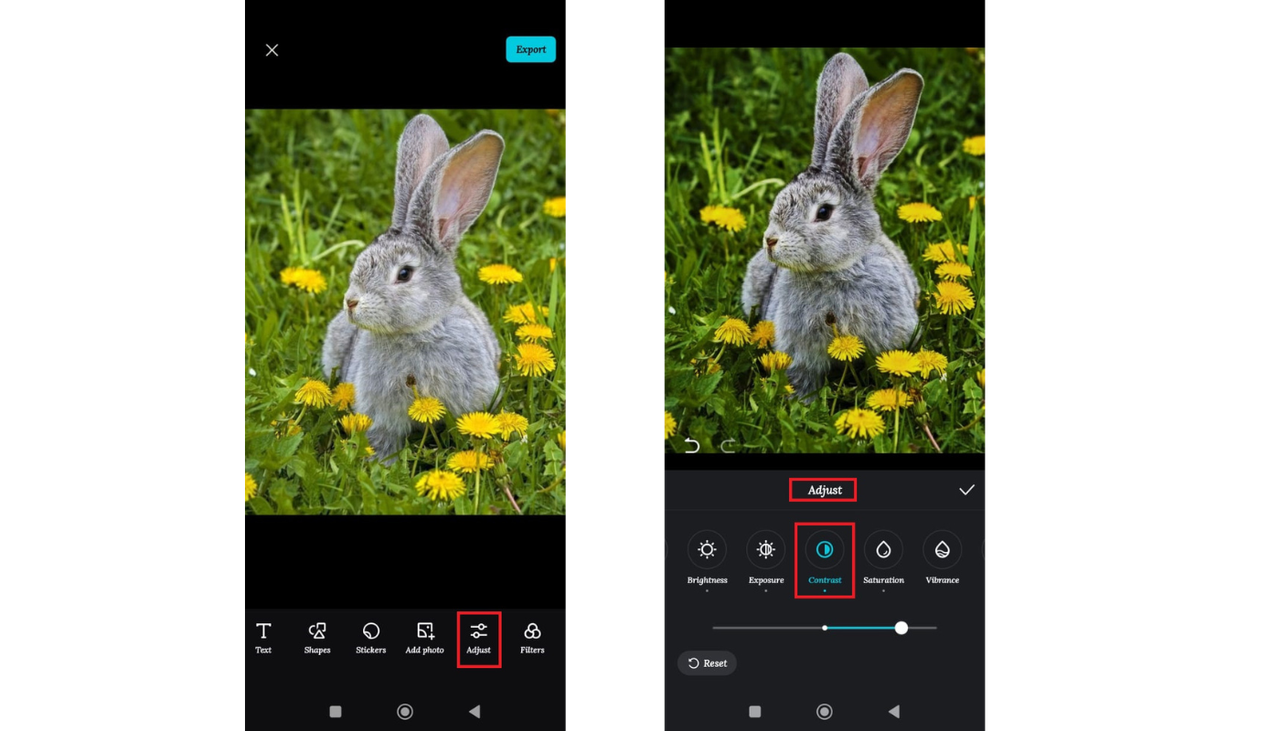Viewport: 1280px width, 731px height.
Task: Open the Filters tool
Action: tap(532, 638)
